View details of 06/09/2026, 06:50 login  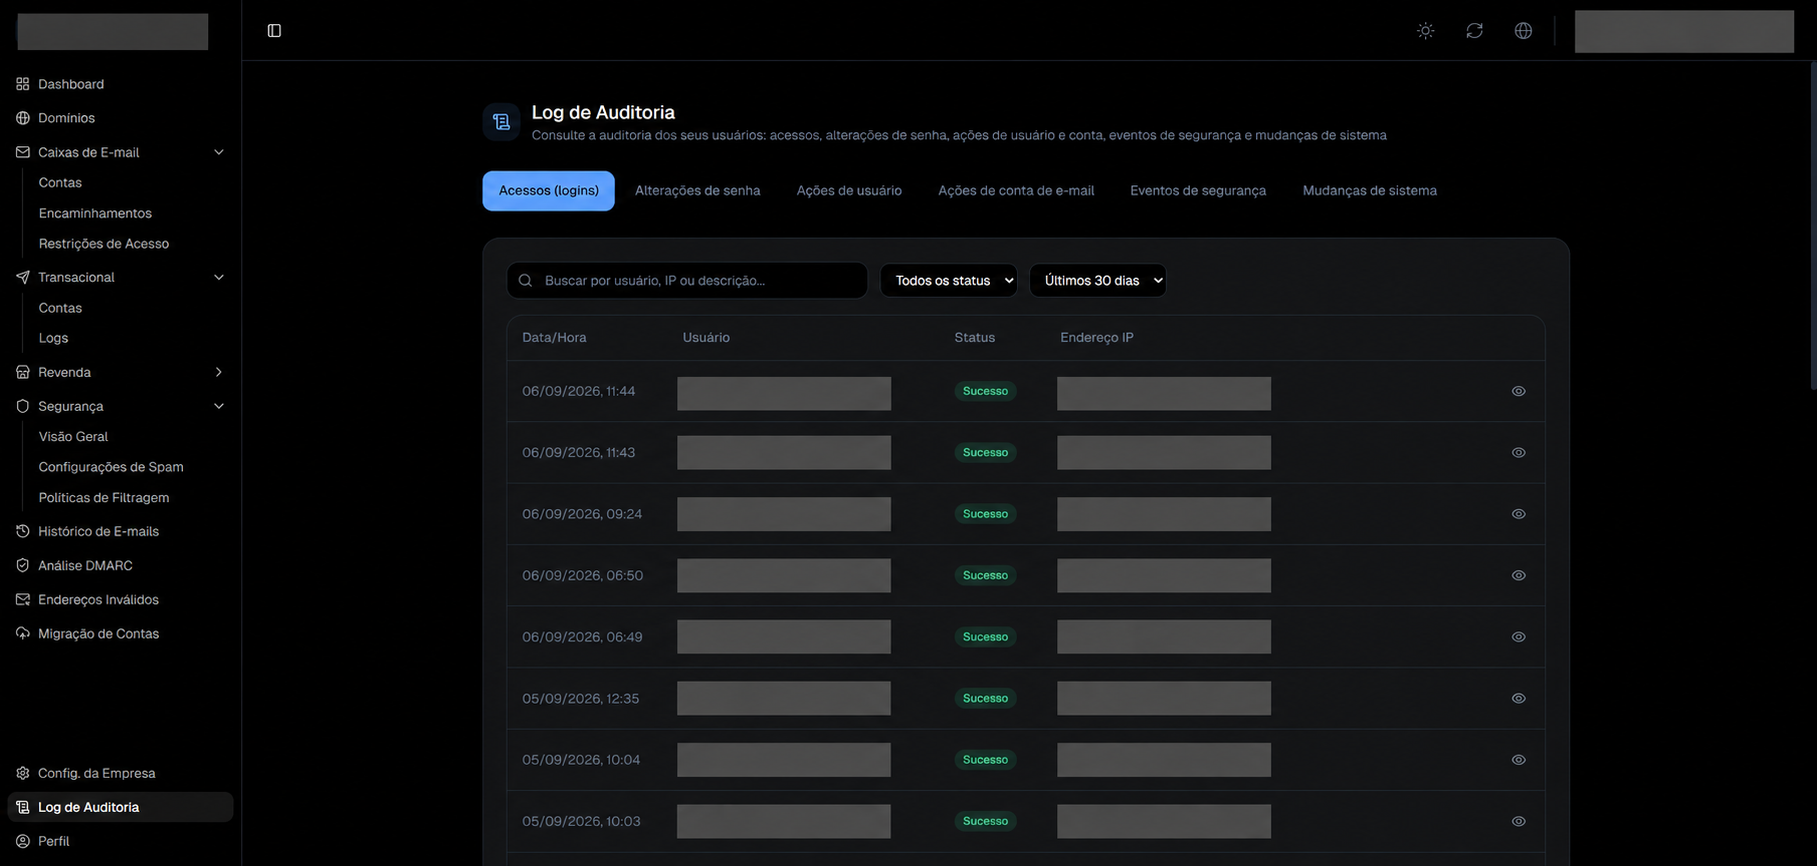click(x=1518, y=576)
